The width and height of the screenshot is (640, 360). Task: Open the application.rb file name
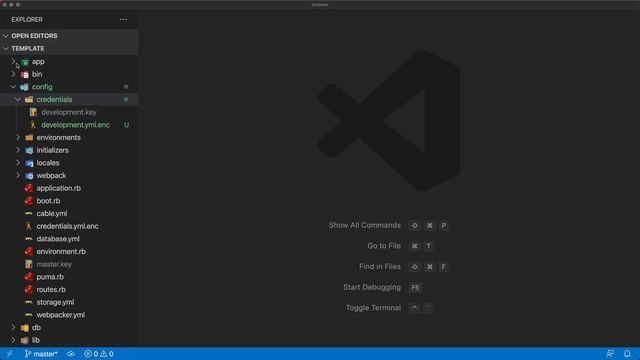tap(59, 188)
